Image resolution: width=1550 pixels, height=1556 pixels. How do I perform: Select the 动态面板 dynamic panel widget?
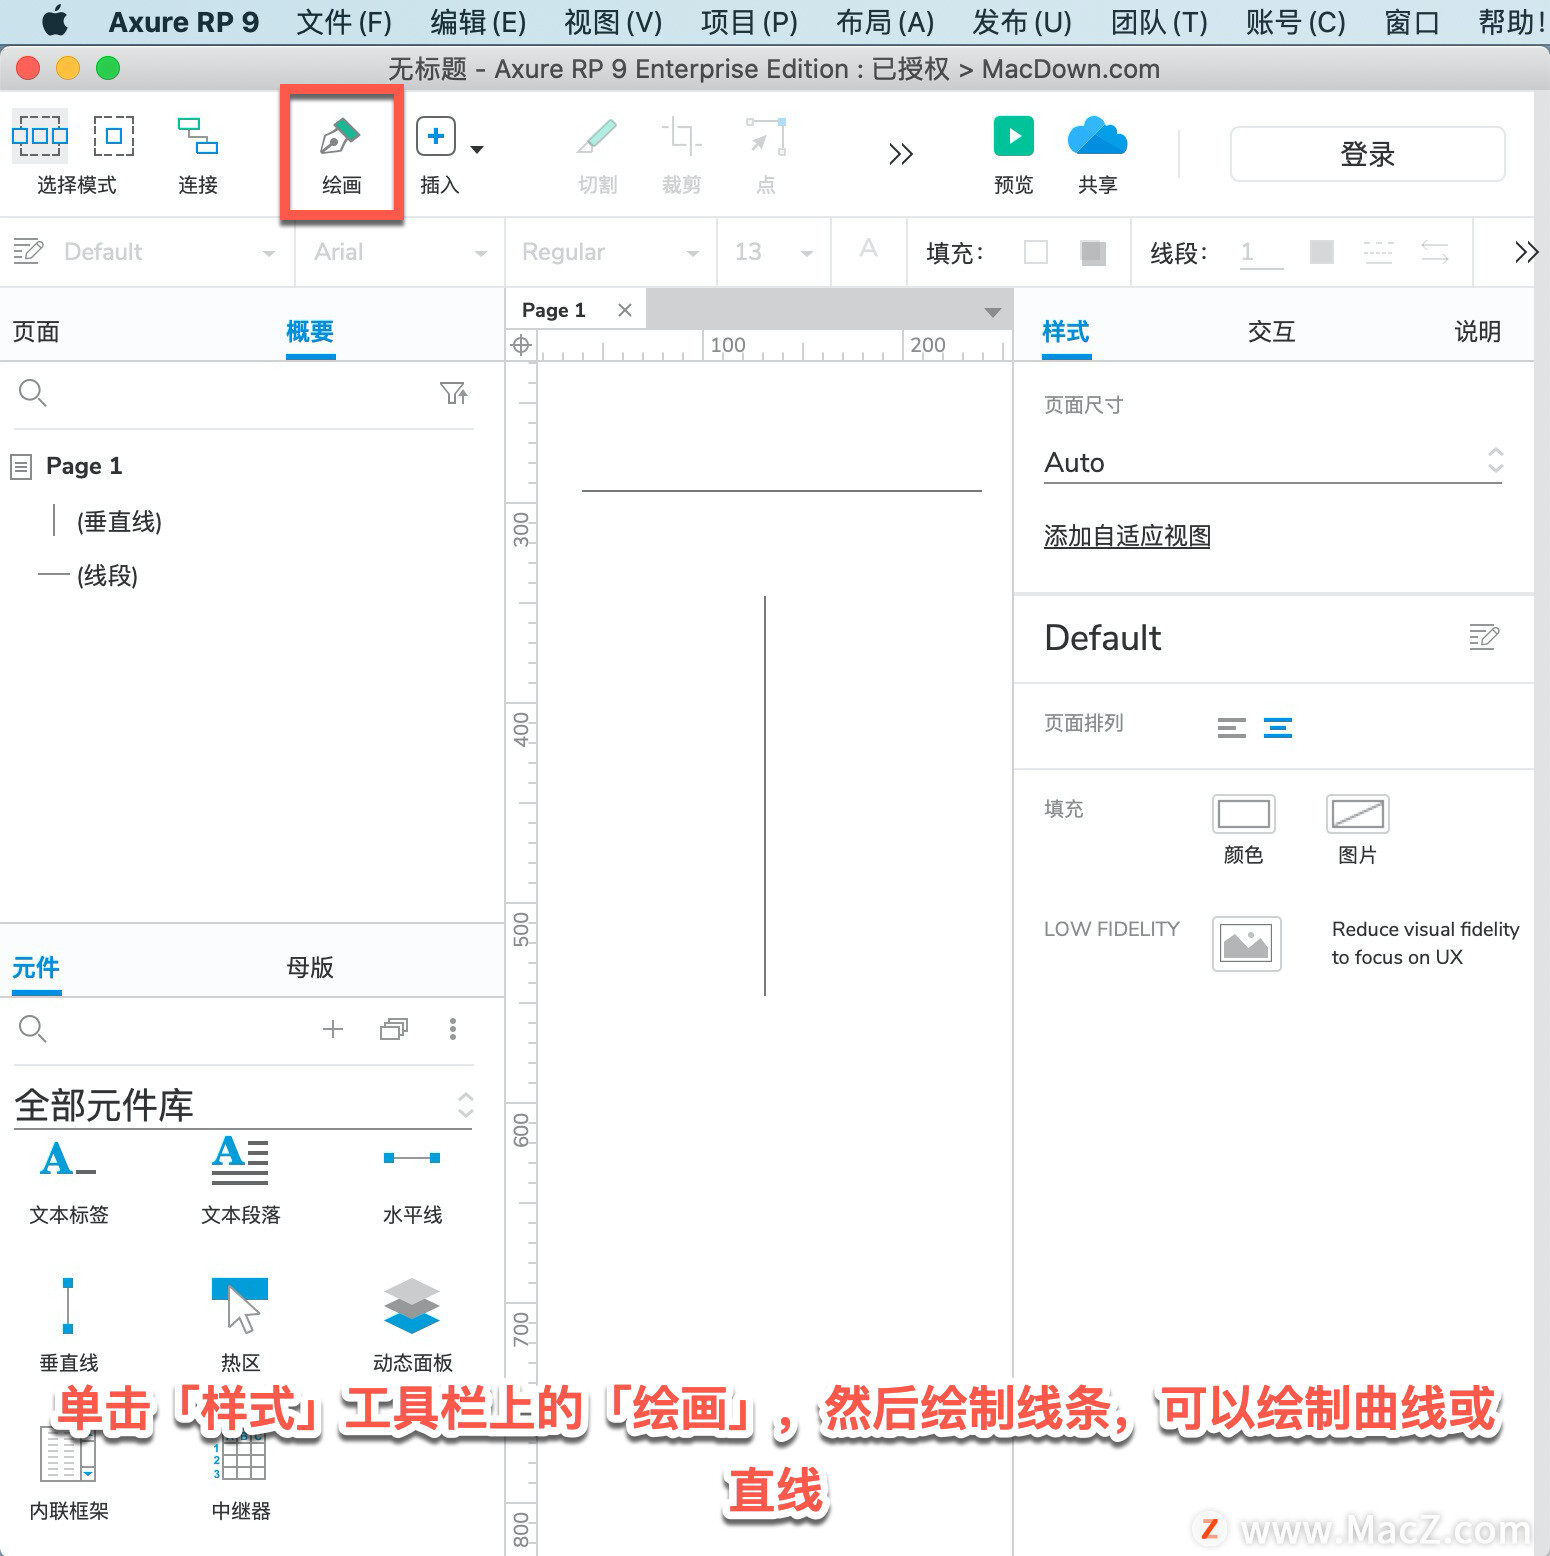(x=412, y=1325)
